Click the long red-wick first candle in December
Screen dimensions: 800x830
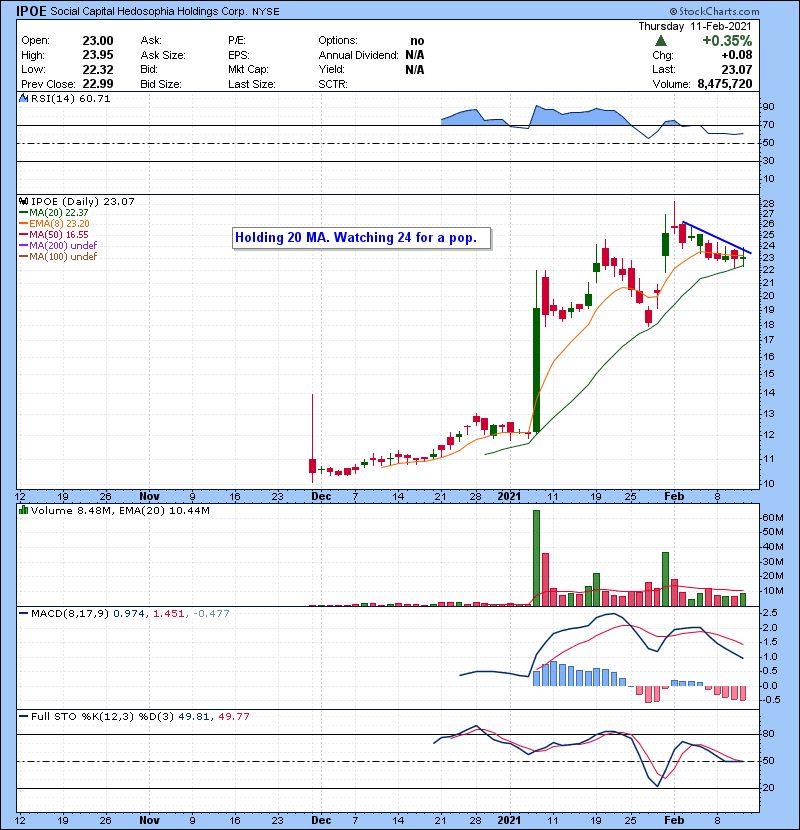(x=312, y=438)
